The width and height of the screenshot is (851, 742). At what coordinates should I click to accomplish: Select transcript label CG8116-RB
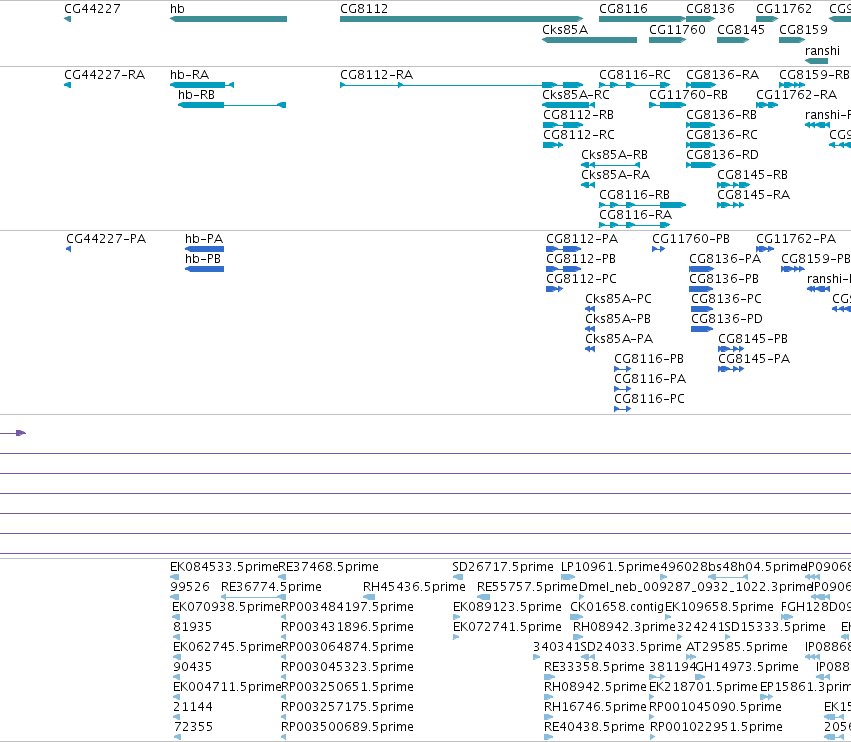[x=634, y=194]
